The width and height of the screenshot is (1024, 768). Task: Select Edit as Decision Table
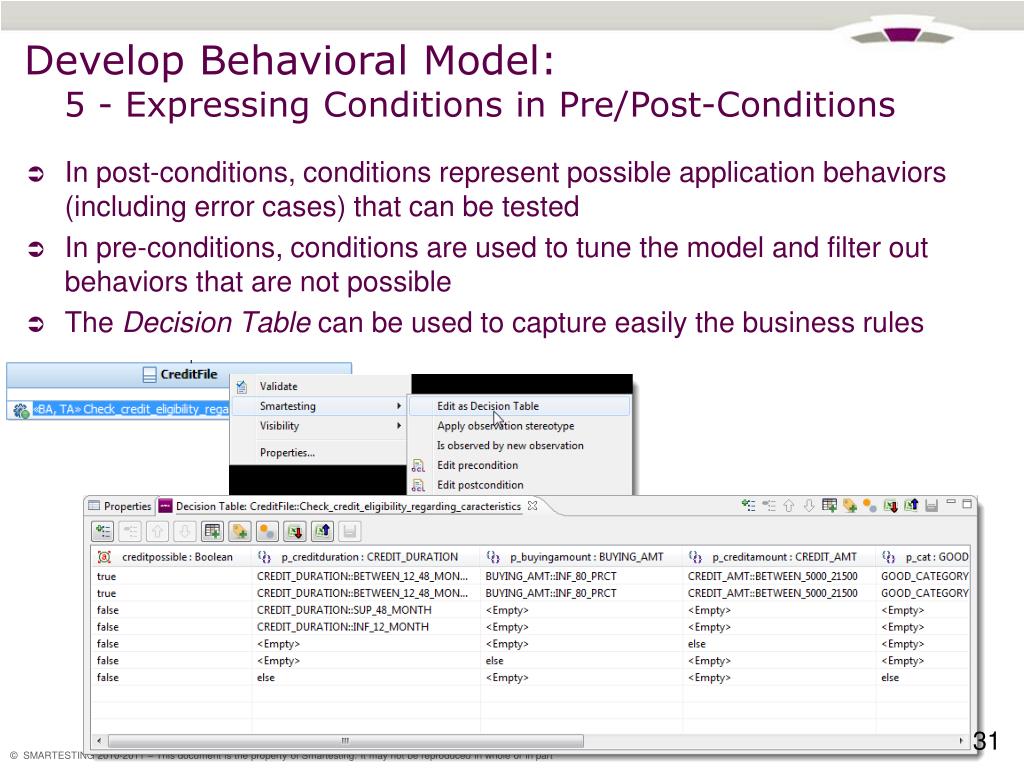point(519,406)
